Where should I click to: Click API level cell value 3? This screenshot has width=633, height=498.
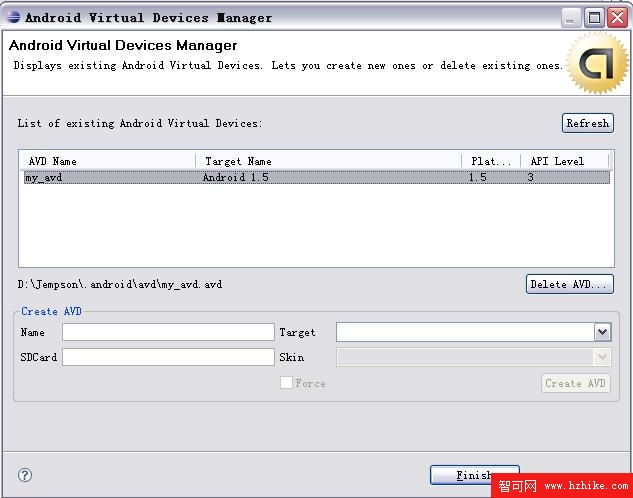pyautogui.click(x=530, y=177)
